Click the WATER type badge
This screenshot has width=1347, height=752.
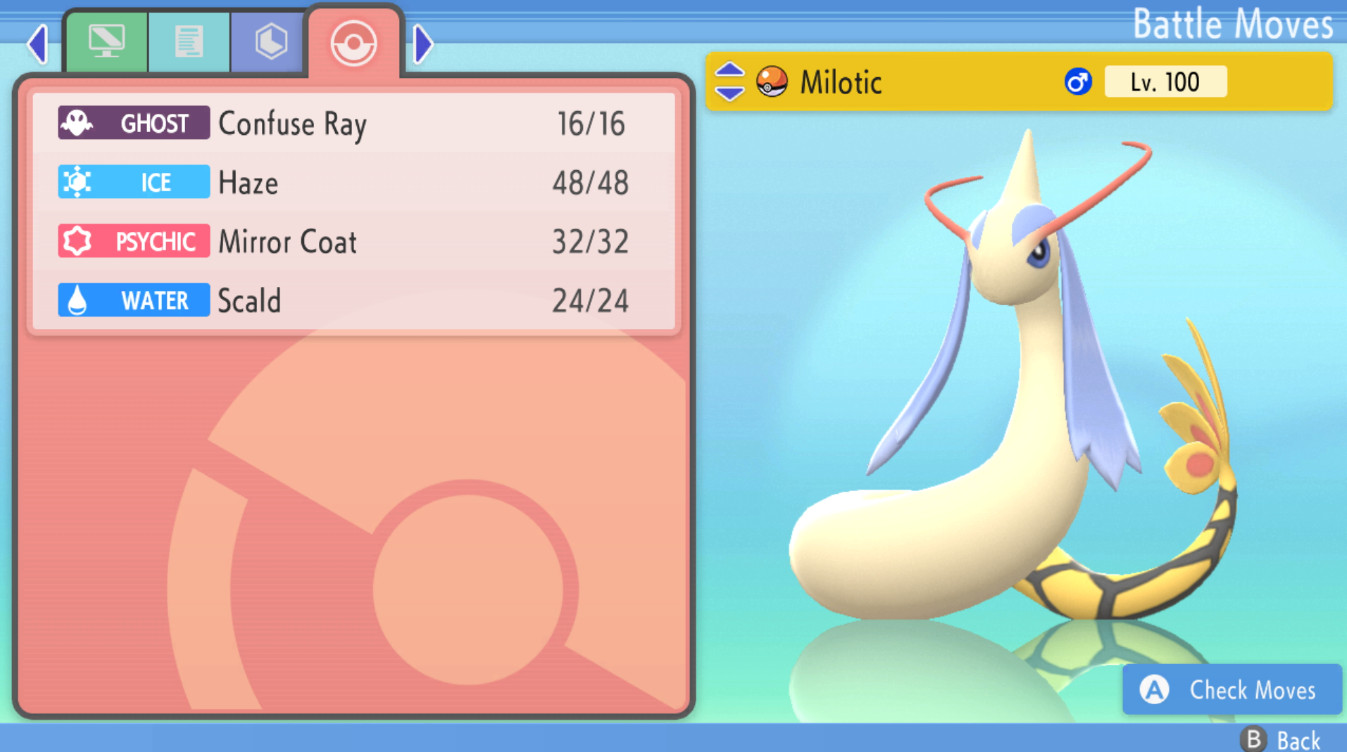(134, 301)
